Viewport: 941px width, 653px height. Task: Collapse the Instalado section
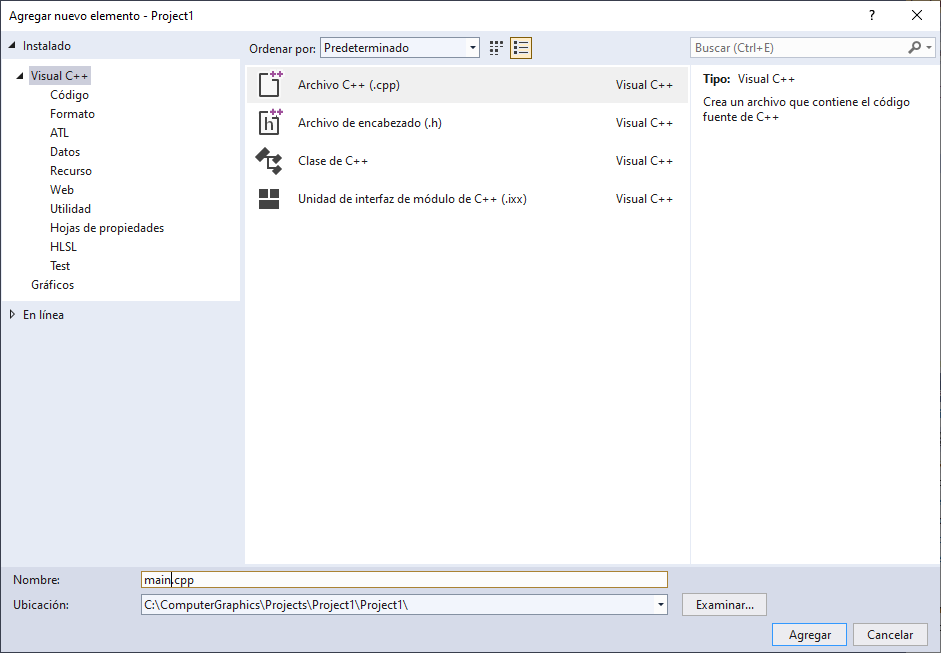[x=12, y=46]
